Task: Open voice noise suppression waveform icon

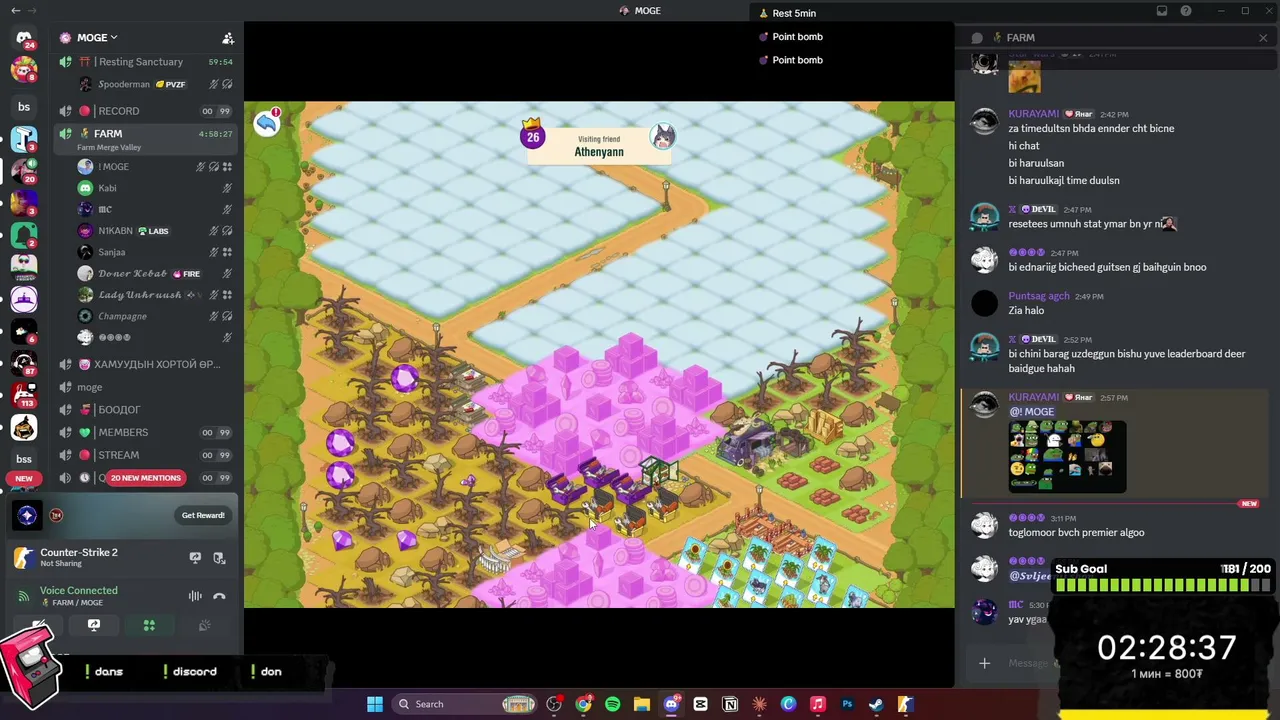Action: tap(195, 597)
